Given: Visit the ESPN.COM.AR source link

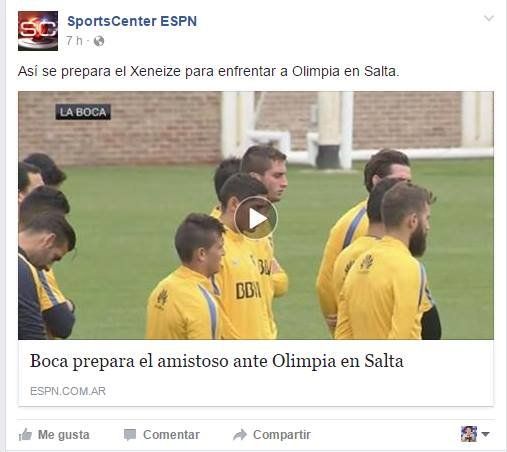Looking at the screenshot, I should [68, 391].
